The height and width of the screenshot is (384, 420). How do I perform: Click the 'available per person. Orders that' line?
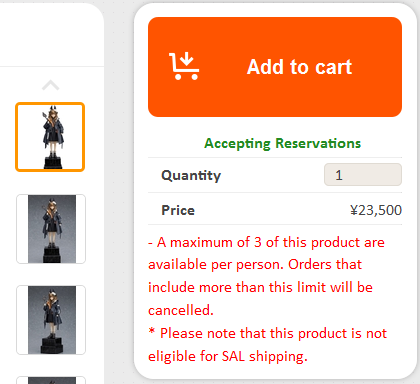[255, 265]
